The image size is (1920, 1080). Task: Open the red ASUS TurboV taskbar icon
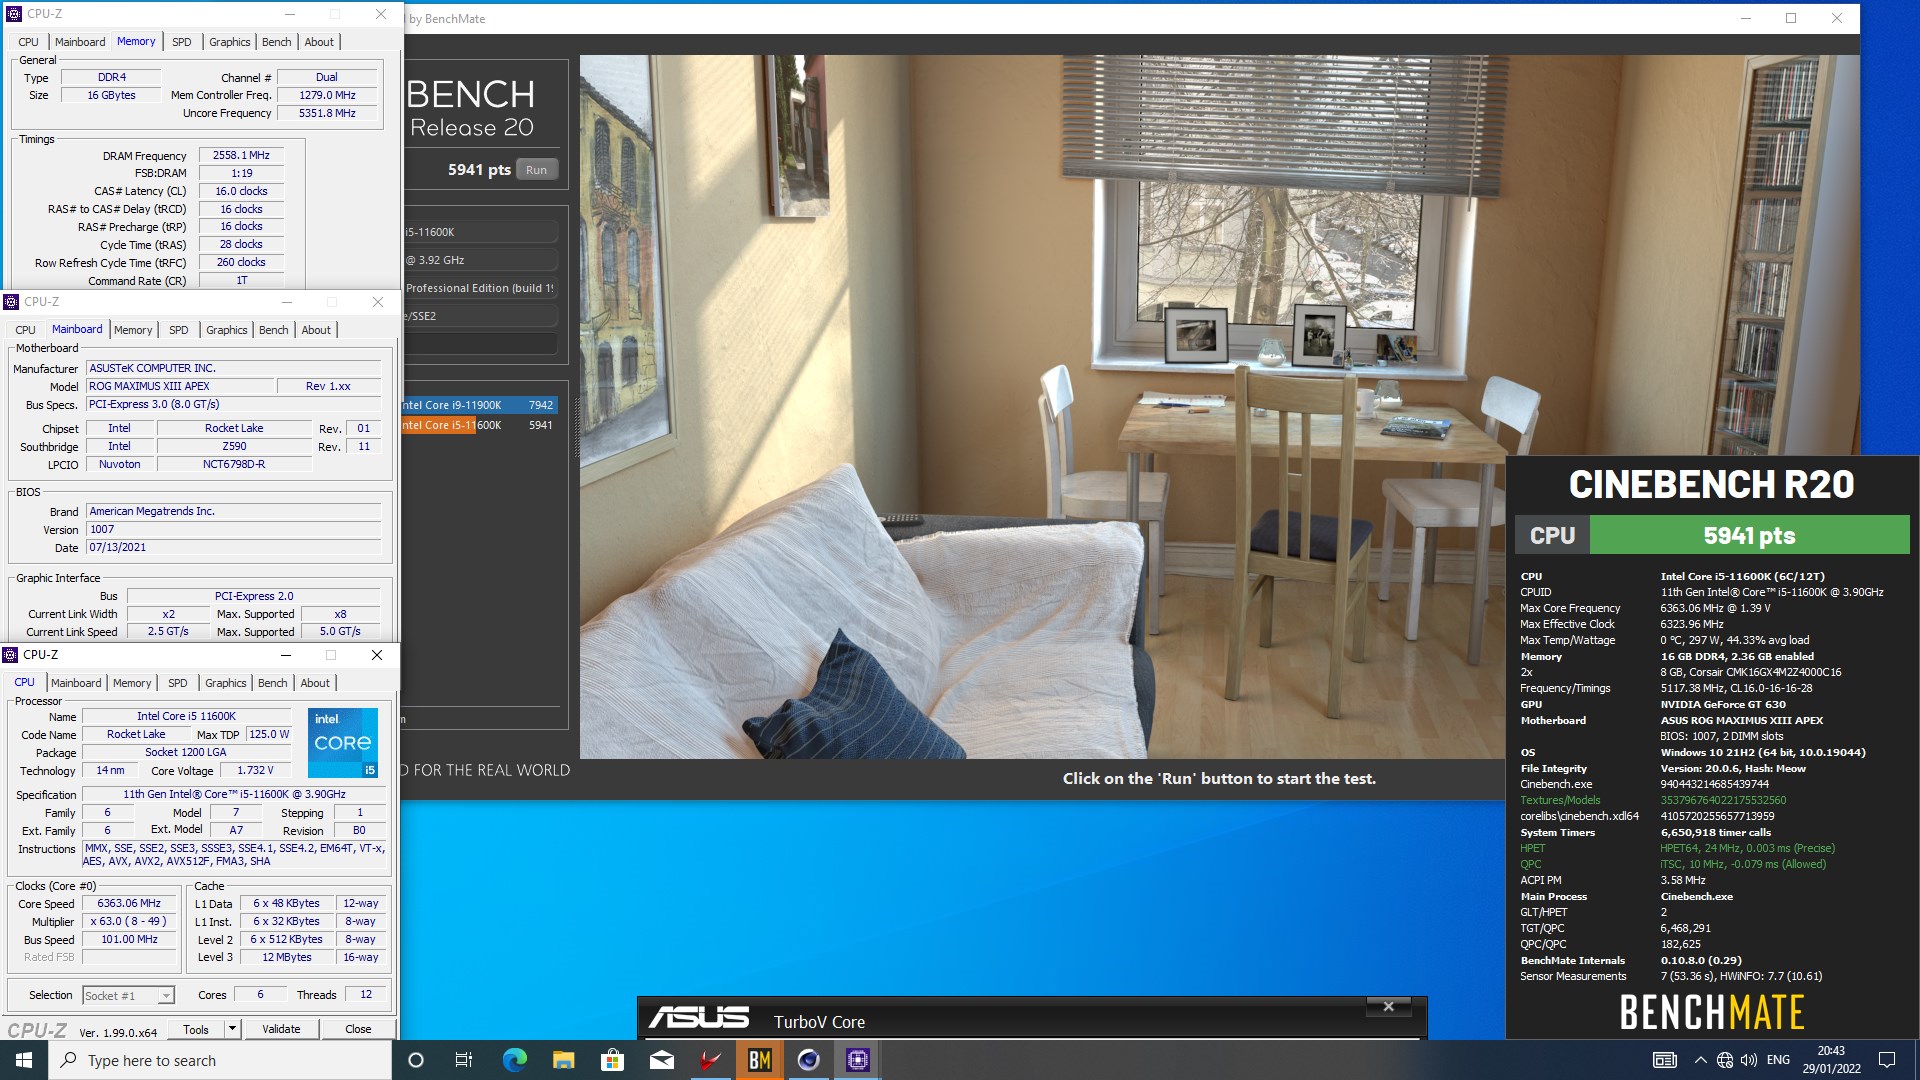(710, 1060)
